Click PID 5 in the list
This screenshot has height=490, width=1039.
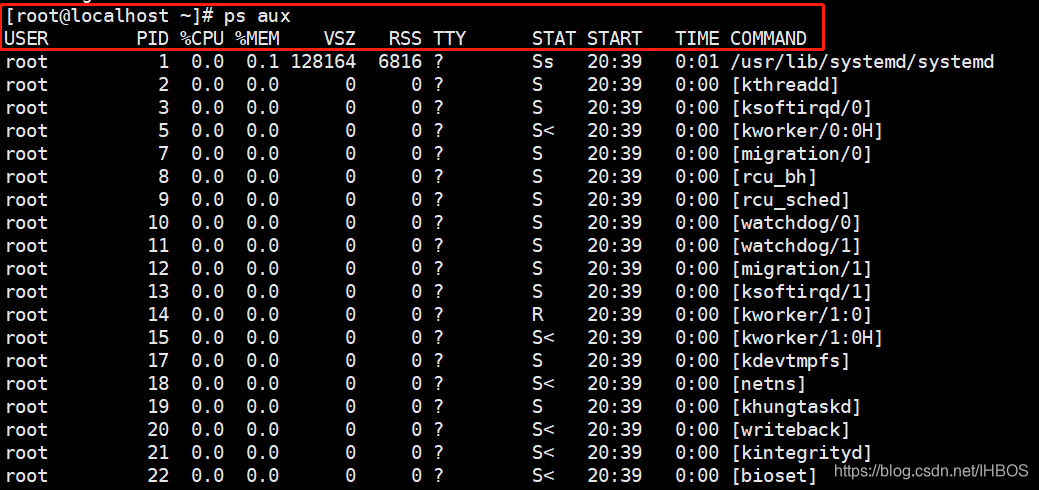tap(164, 131)
